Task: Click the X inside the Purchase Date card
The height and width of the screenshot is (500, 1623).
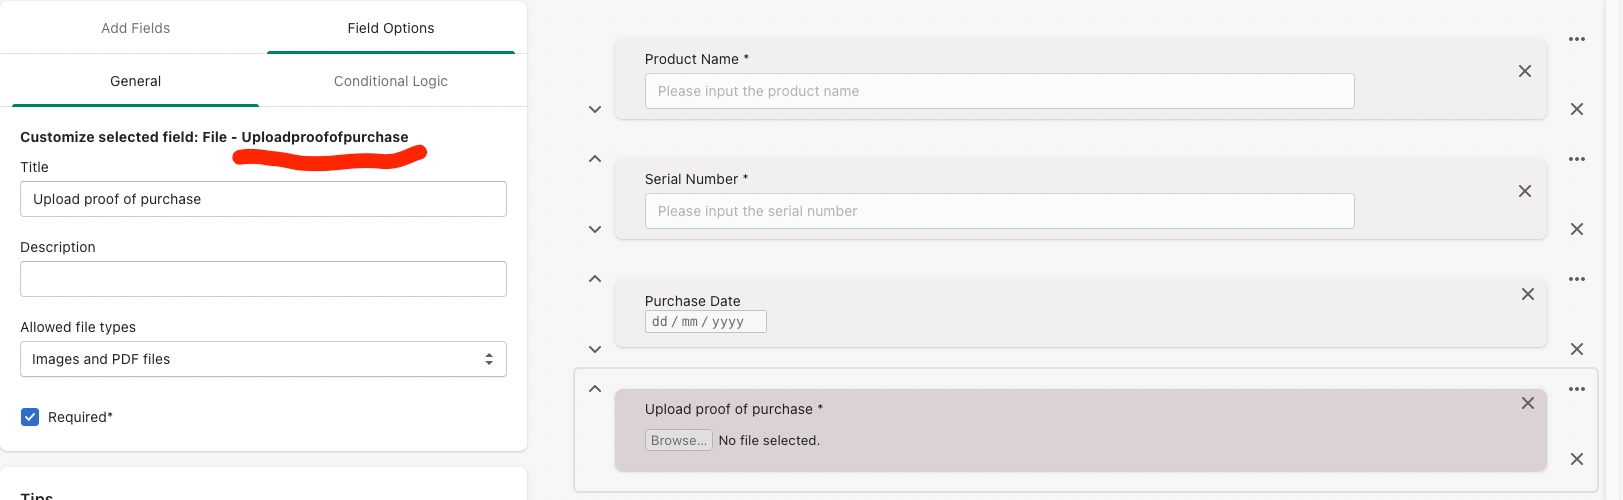Action: pyautogui.click(x=1527, y=294)
